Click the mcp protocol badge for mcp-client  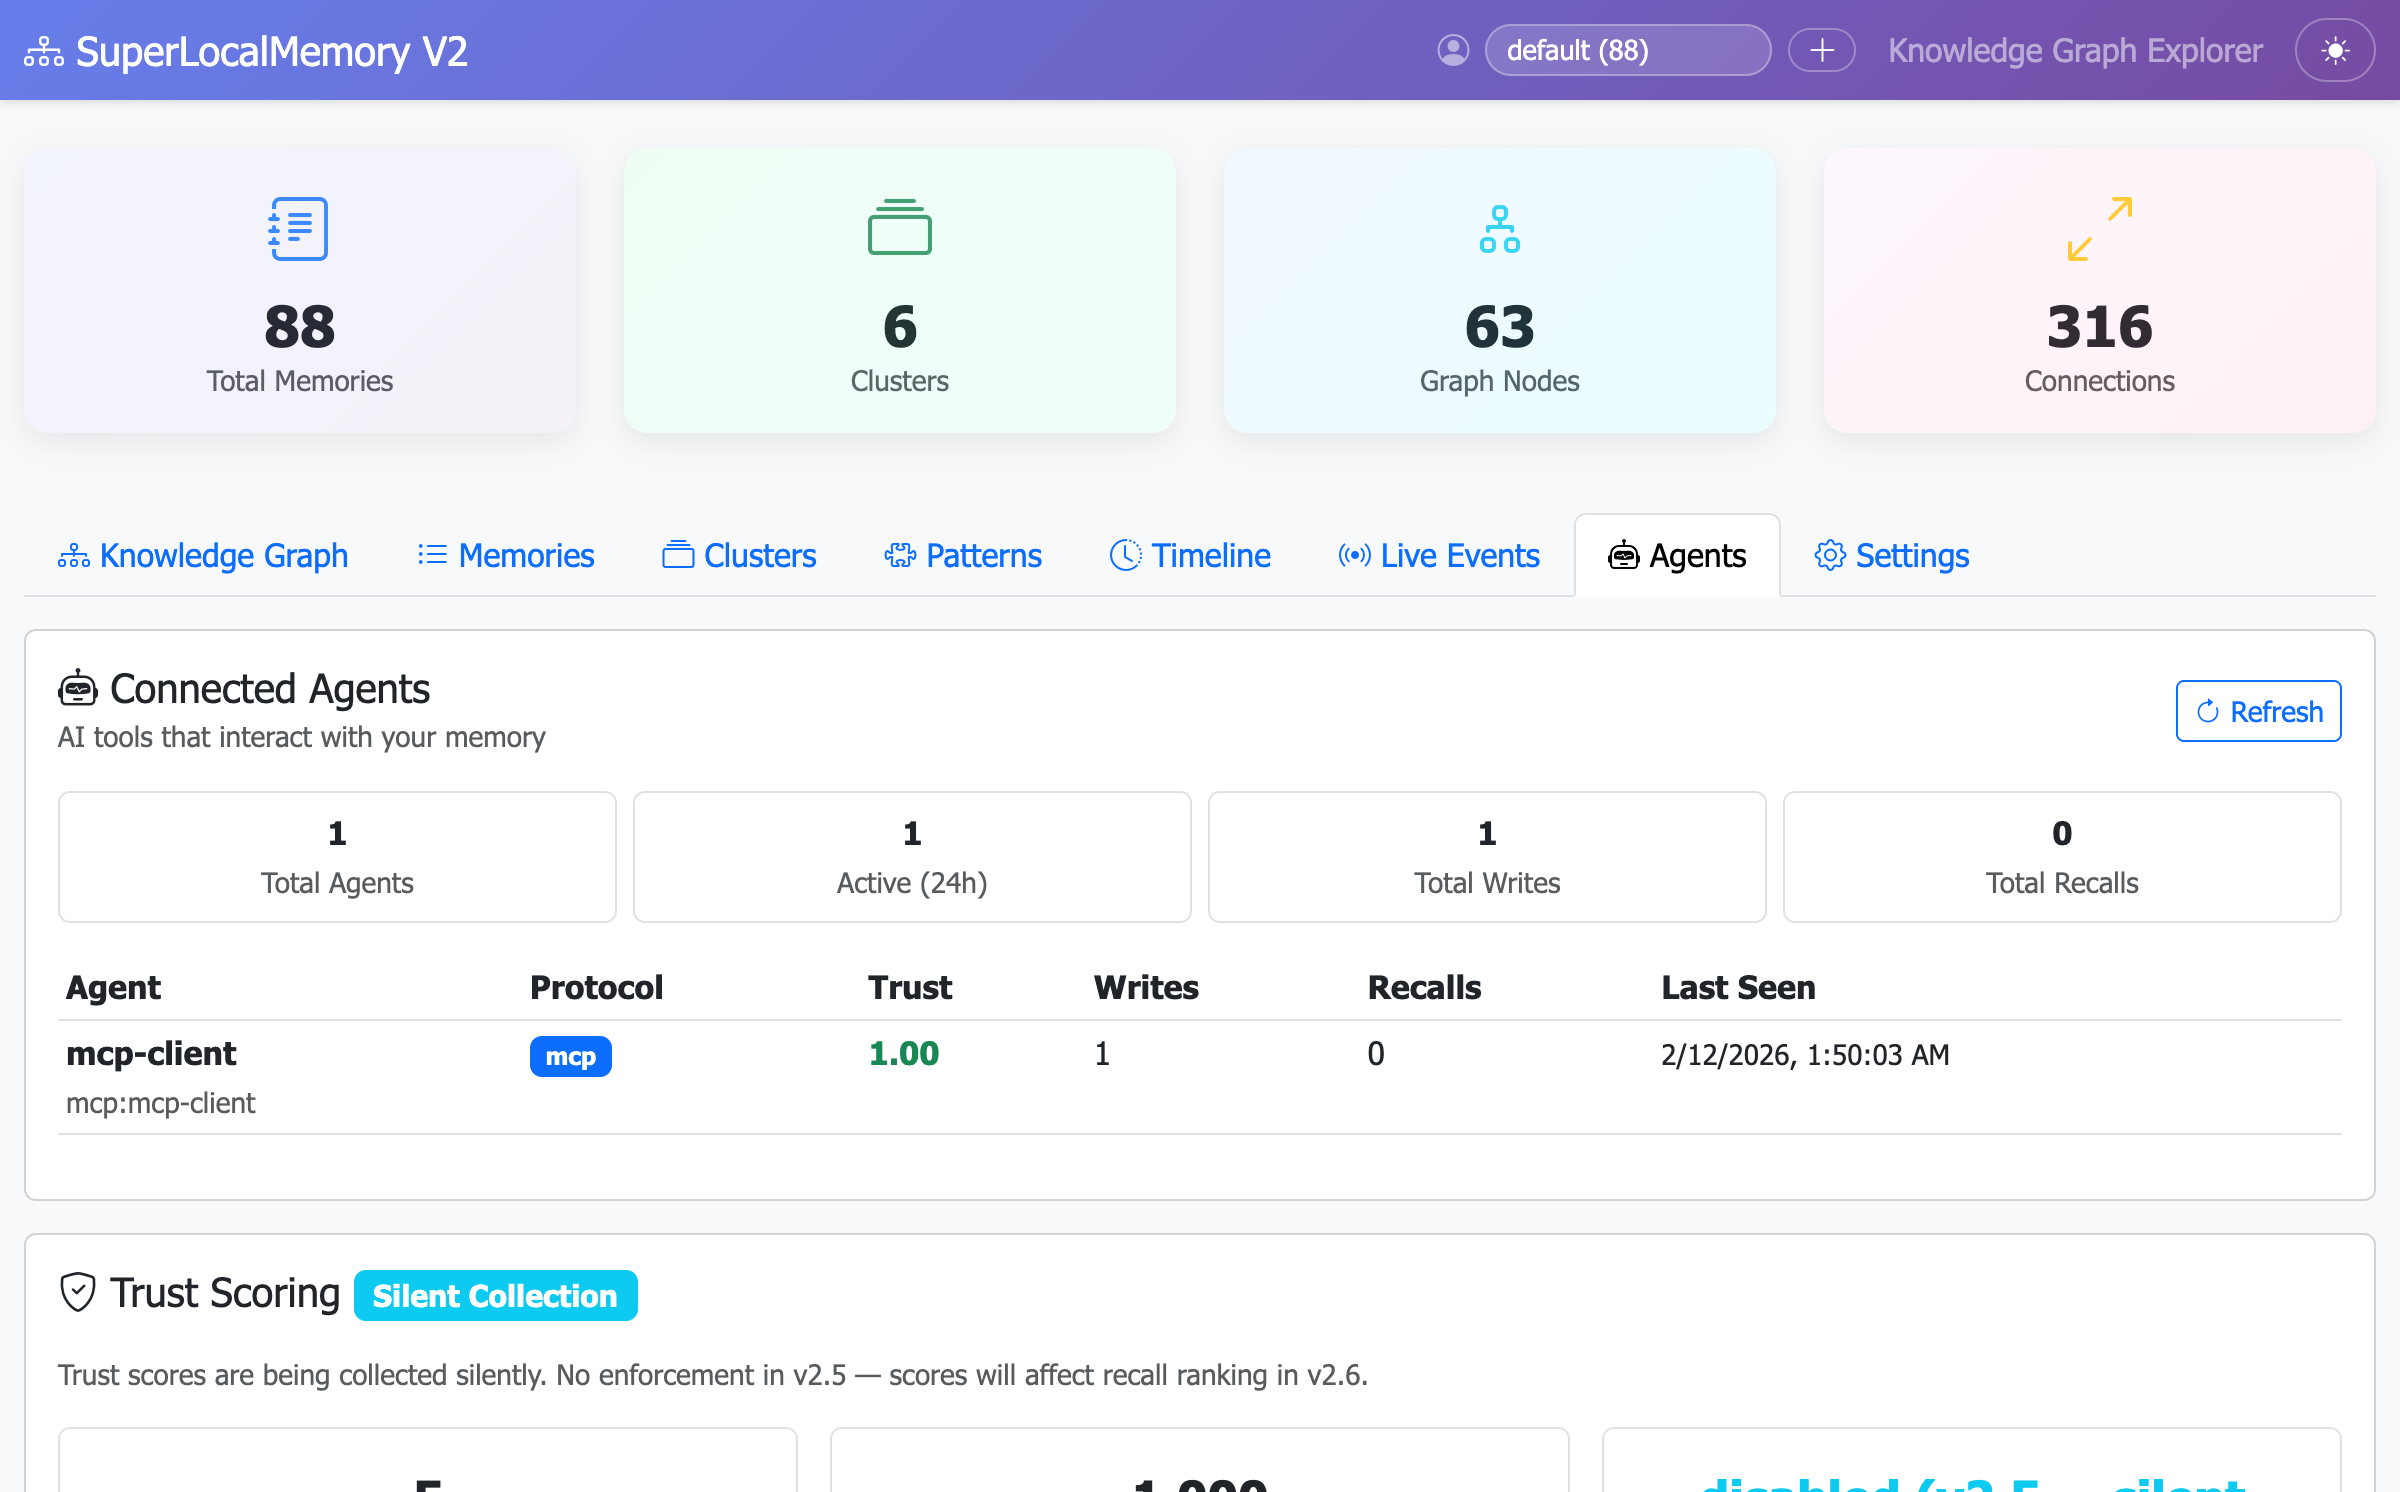570,1056
